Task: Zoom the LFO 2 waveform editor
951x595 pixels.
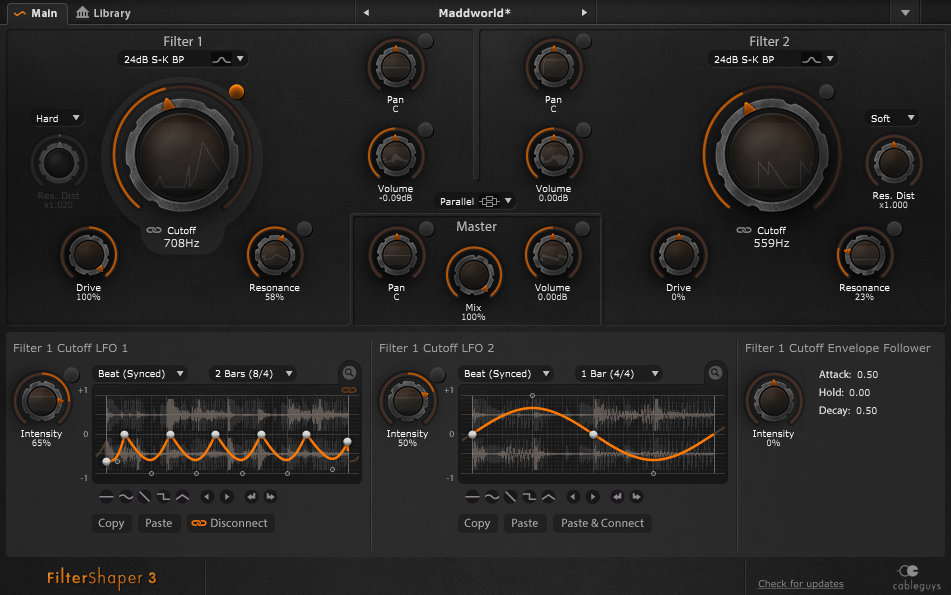Action: tap(716, 372)
